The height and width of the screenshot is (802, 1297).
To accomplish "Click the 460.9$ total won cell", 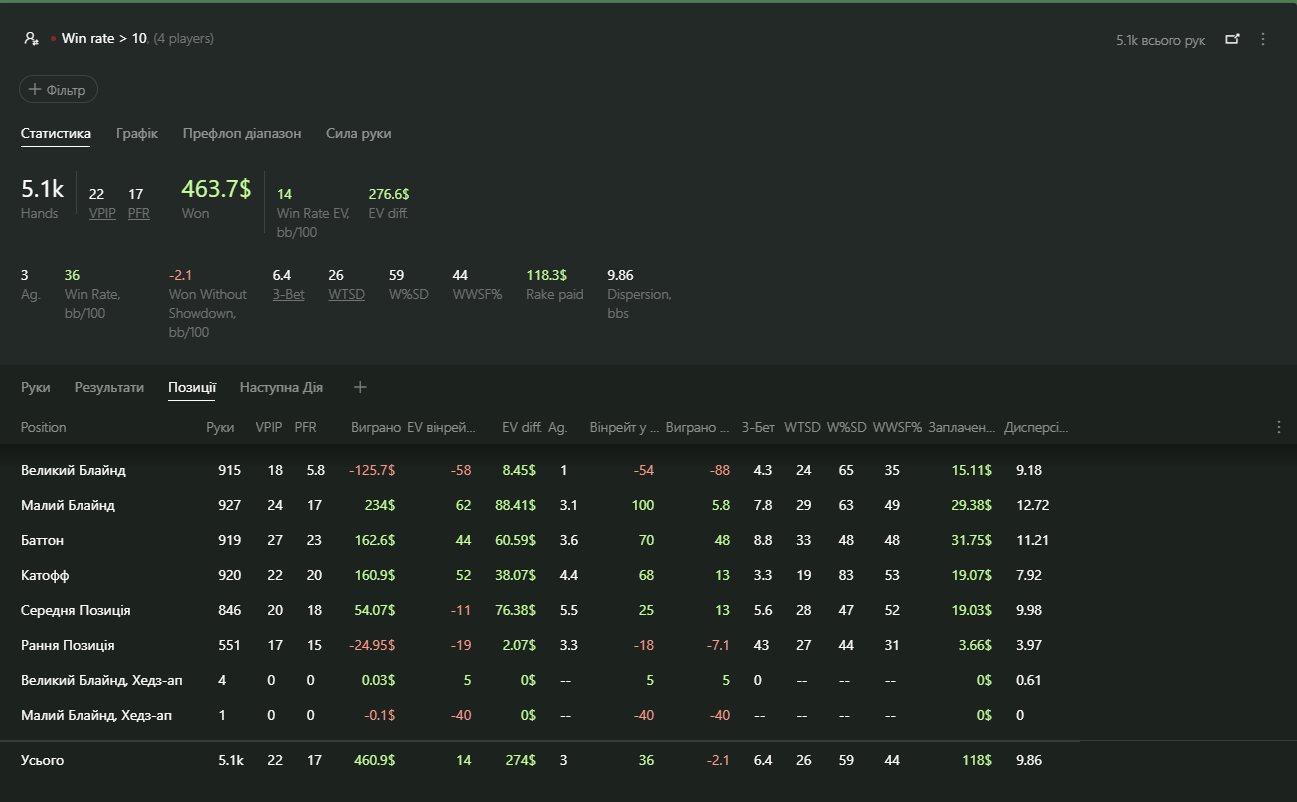I will [375, 760].
